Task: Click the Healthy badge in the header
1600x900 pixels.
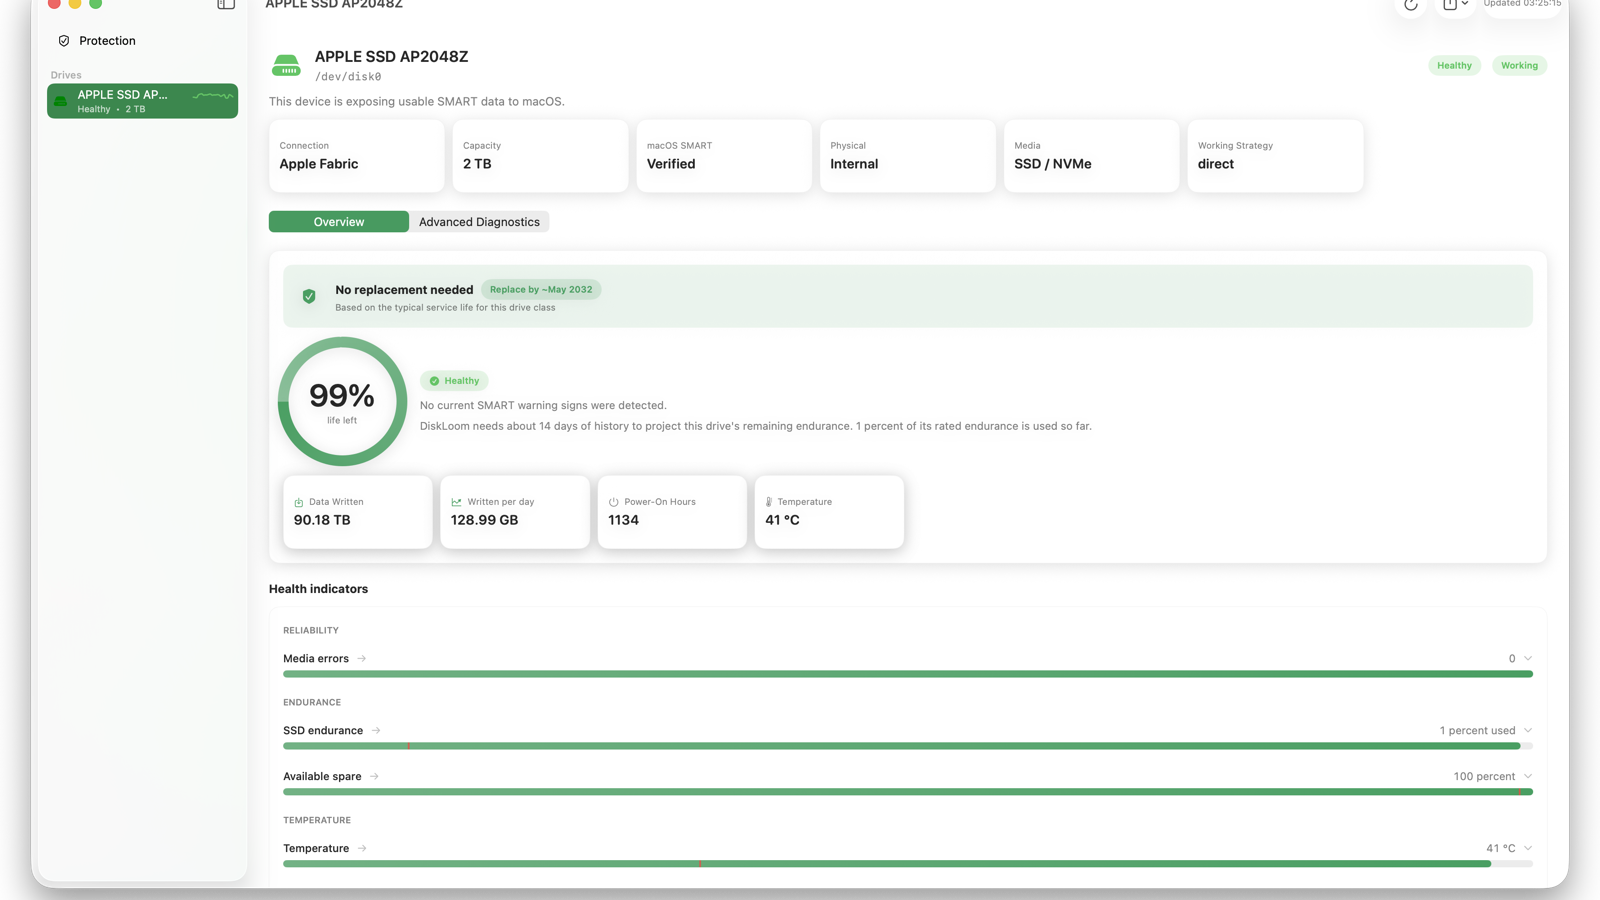Action: coord(1454,66)
